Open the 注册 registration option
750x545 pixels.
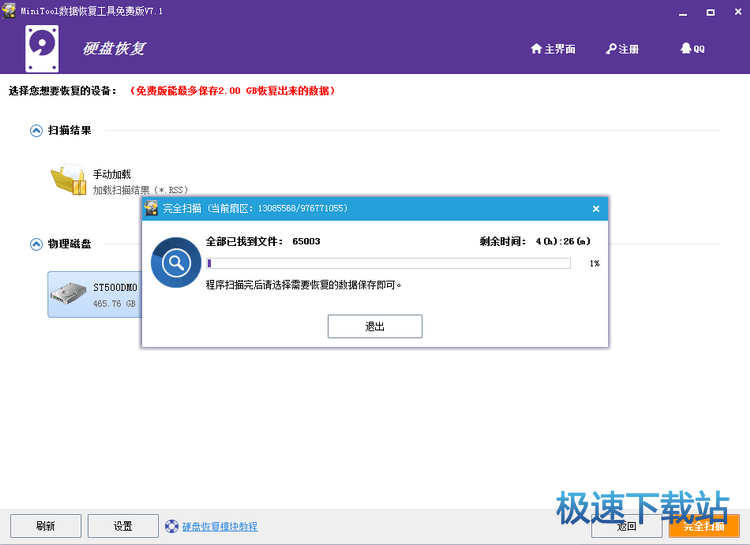pyautogui.click(x=622, y=49)
